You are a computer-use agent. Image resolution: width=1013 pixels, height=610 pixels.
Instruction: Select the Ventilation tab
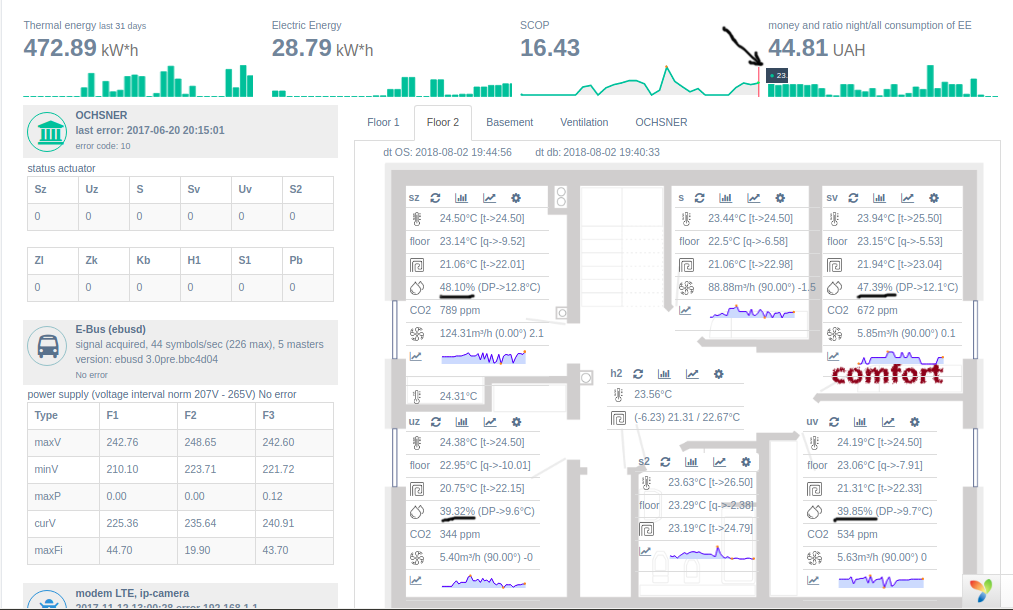(x=584, y=122)
